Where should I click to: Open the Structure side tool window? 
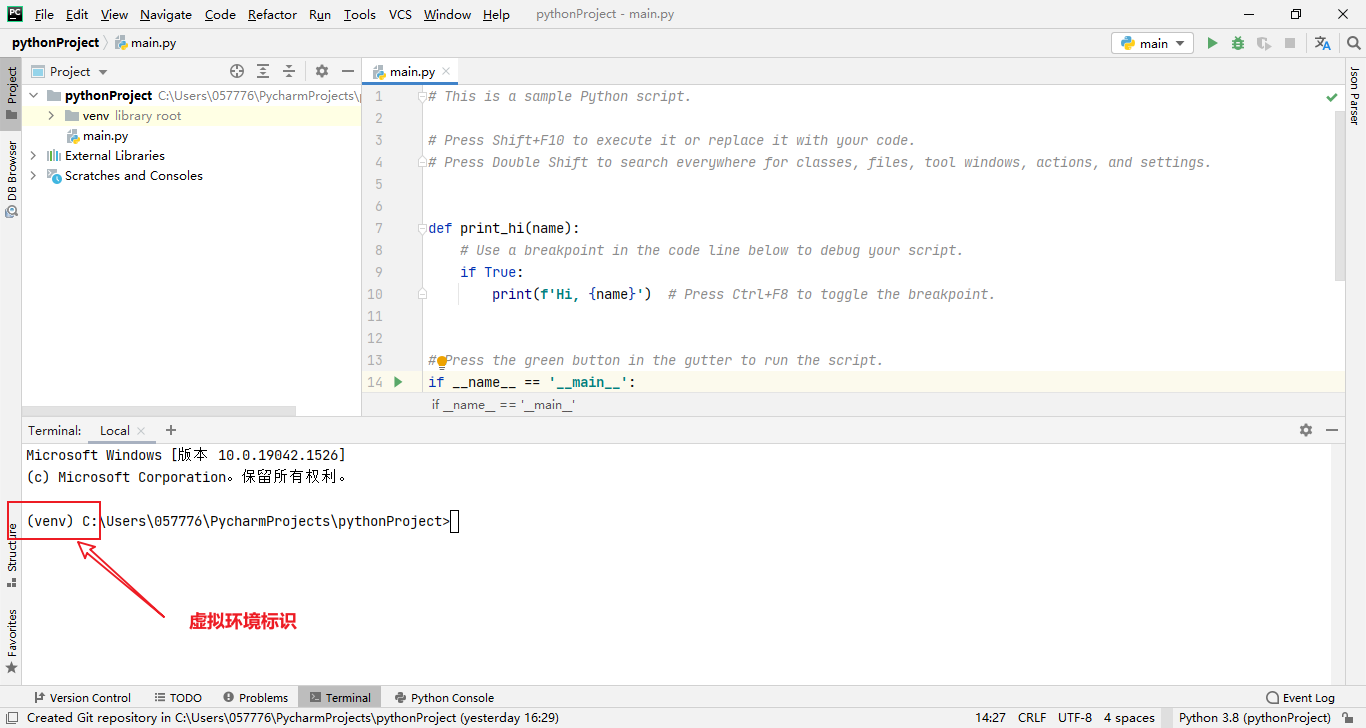coord(12,556)
